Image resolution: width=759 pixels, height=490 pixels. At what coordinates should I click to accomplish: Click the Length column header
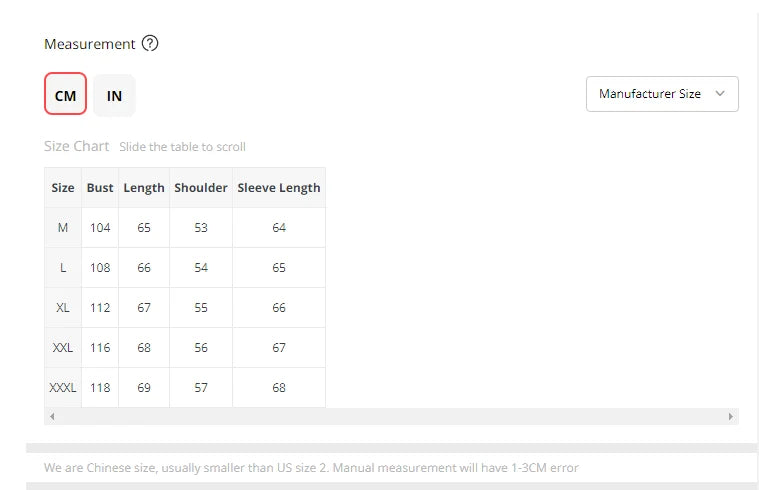pyautogui.click(x=144, y=188)
